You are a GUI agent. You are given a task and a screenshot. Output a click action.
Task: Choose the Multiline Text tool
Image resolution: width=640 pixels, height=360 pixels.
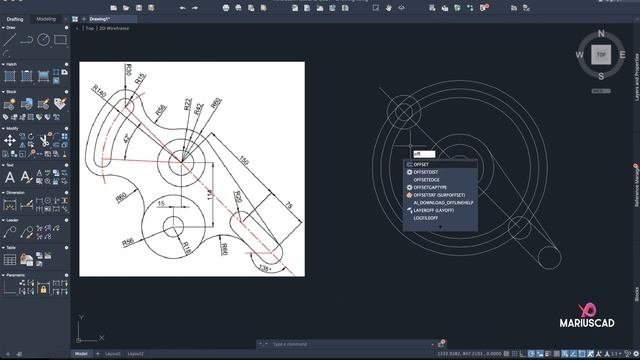click(x=10, y=177)
